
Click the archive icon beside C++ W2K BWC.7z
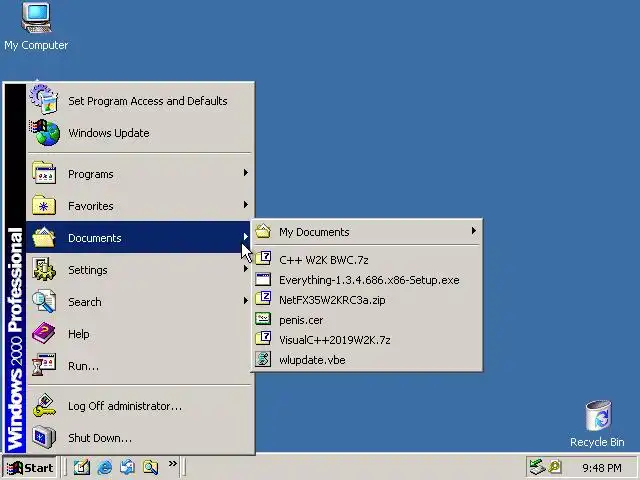pyautogui.click(x=263, y=259)
